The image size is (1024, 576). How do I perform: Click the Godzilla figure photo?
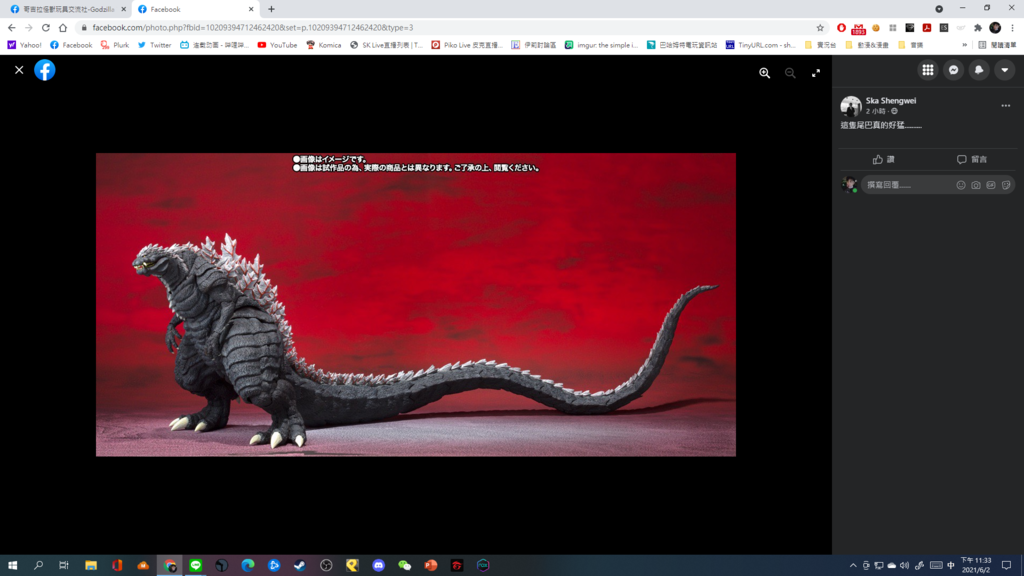coord(415,304)
